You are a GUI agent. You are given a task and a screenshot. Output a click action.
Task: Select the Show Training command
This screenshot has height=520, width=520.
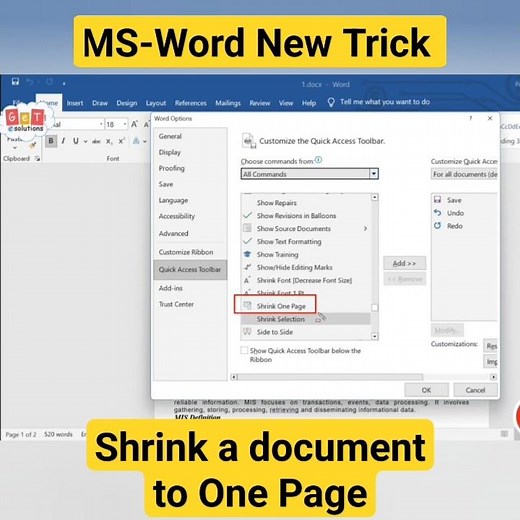[x=306, y=255]
